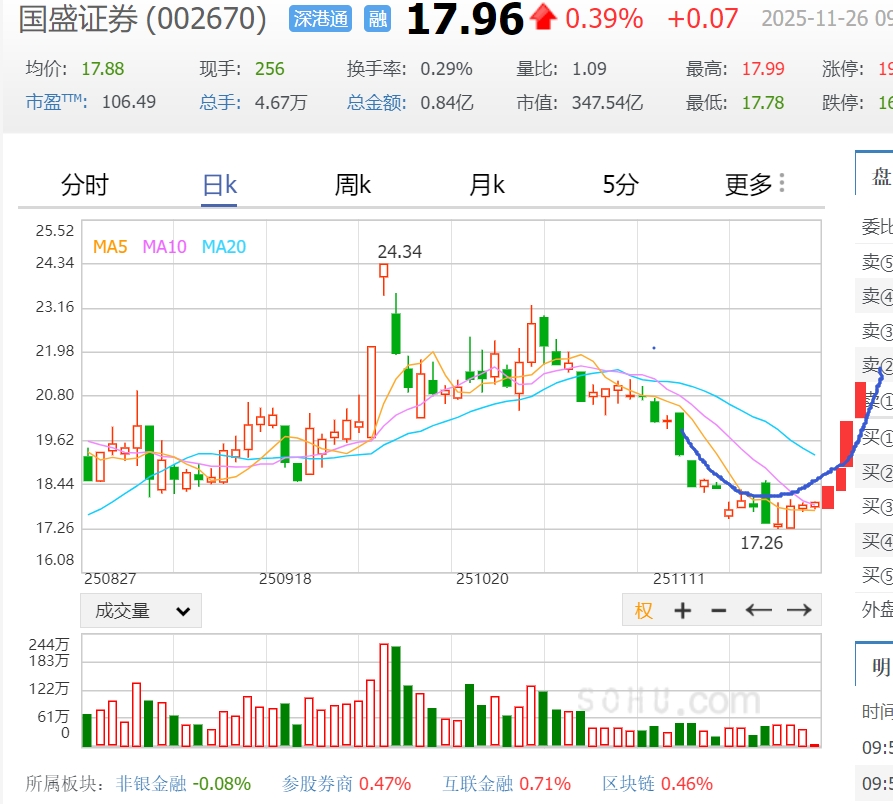Move chart right with right arrow
Image resolution: width=893 pixels, height=804 pixels.
[799, 610]
